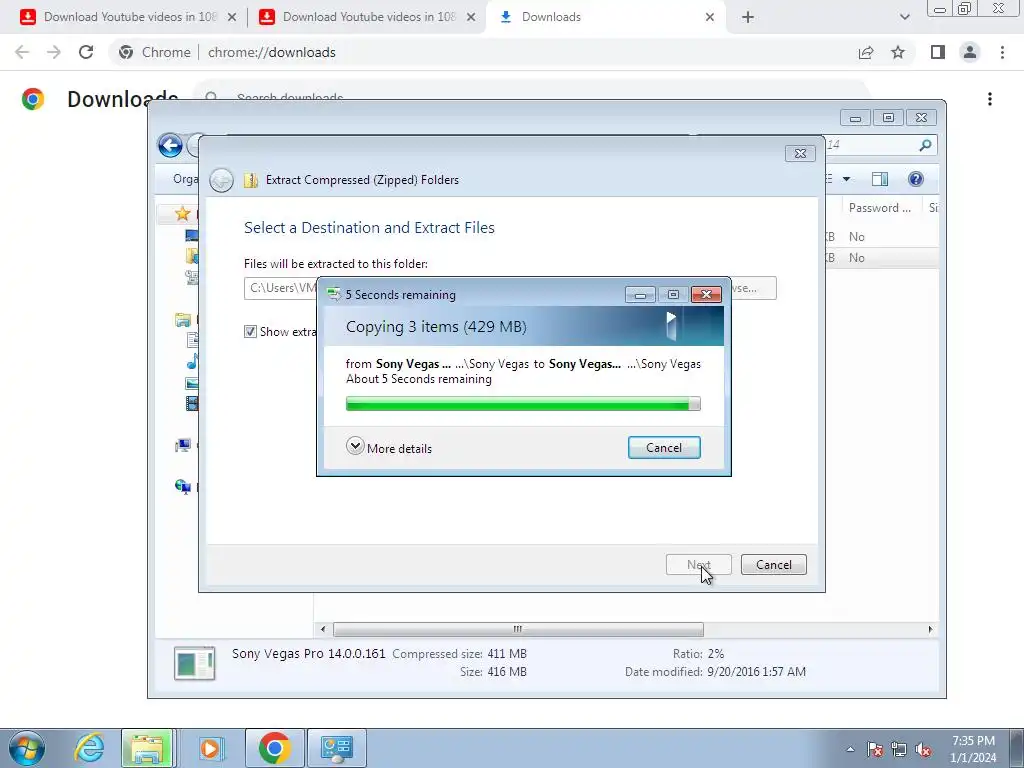1024x768 pixels.
Task: Click the wizard back arrow icon
Action: tap(221, 180)
